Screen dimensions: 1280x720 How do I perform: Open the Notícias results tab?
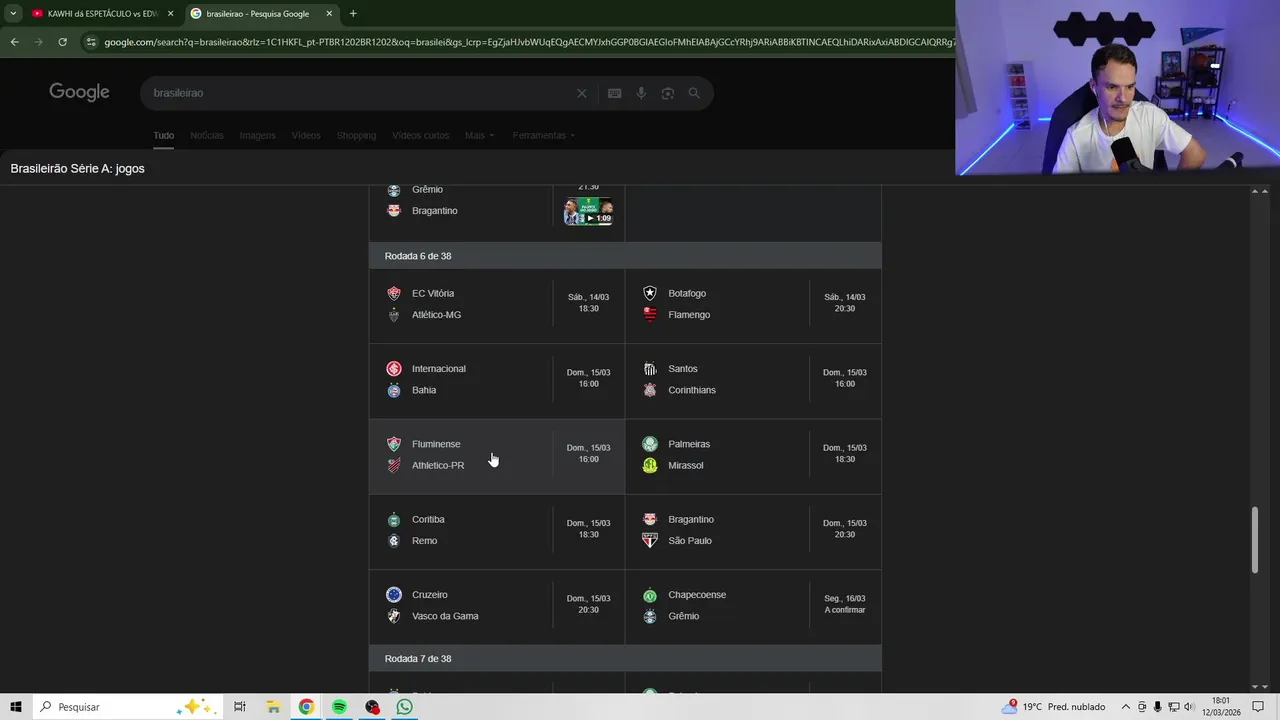(207, 135)
